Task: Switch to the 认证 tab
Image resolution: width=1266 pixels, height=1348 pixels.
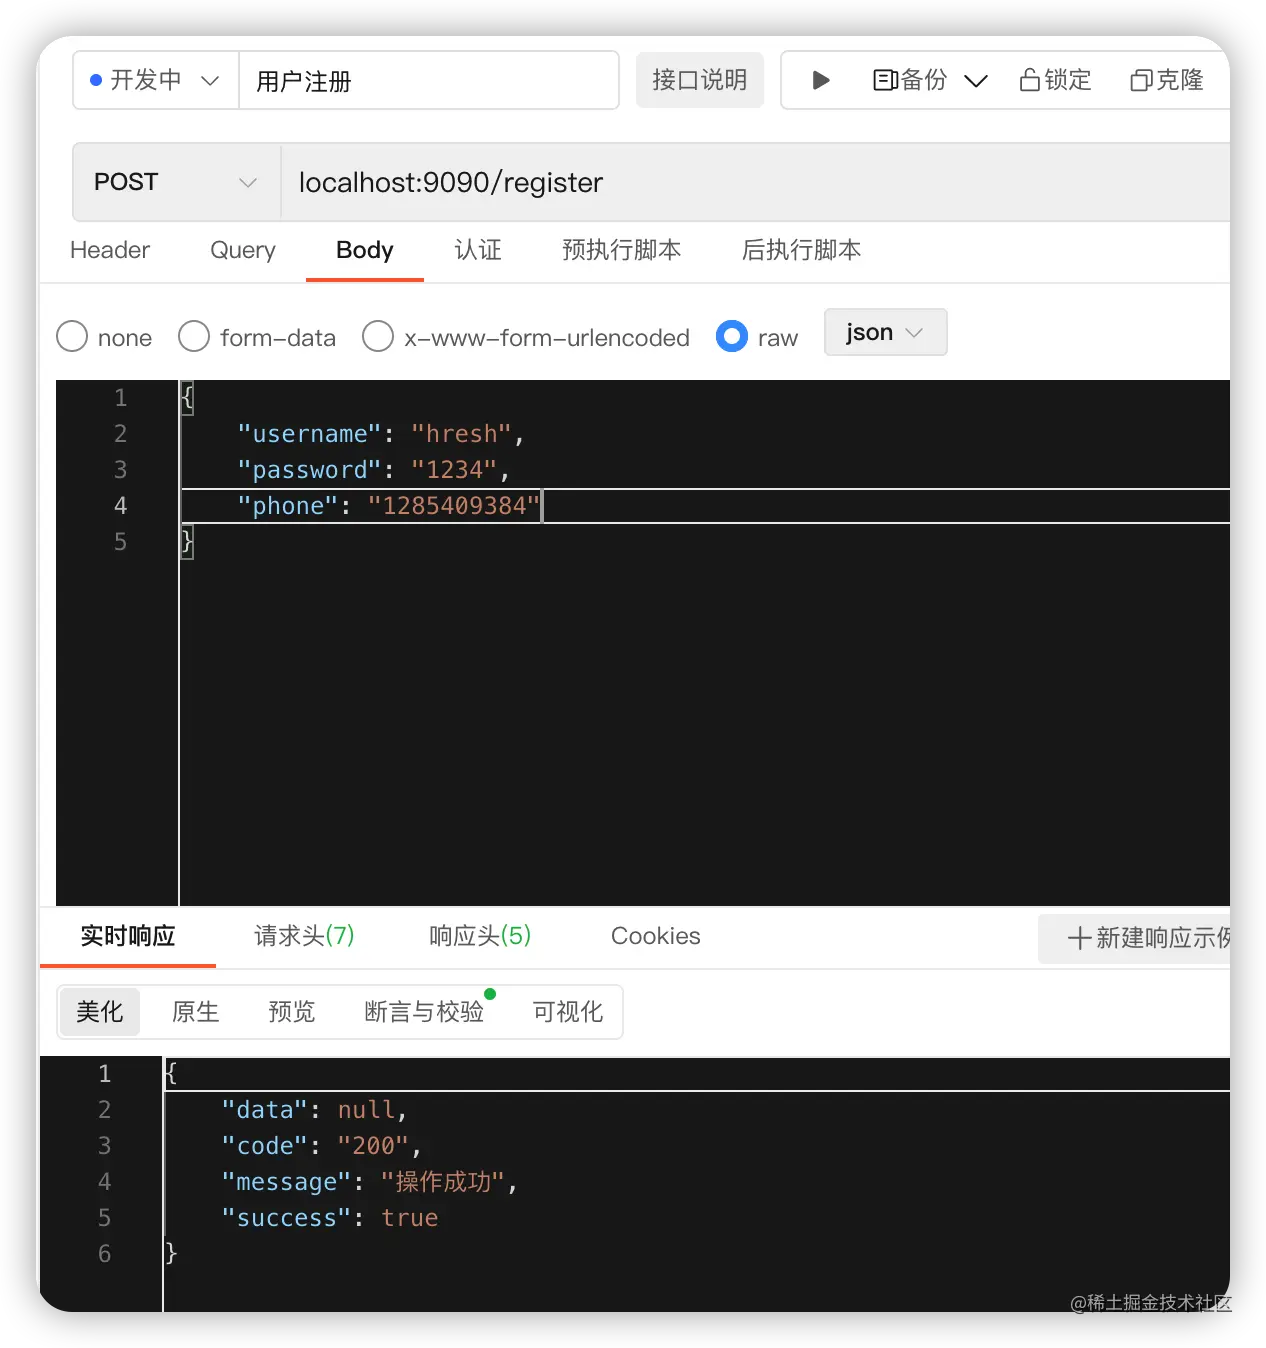Action: tap(477, 251)
